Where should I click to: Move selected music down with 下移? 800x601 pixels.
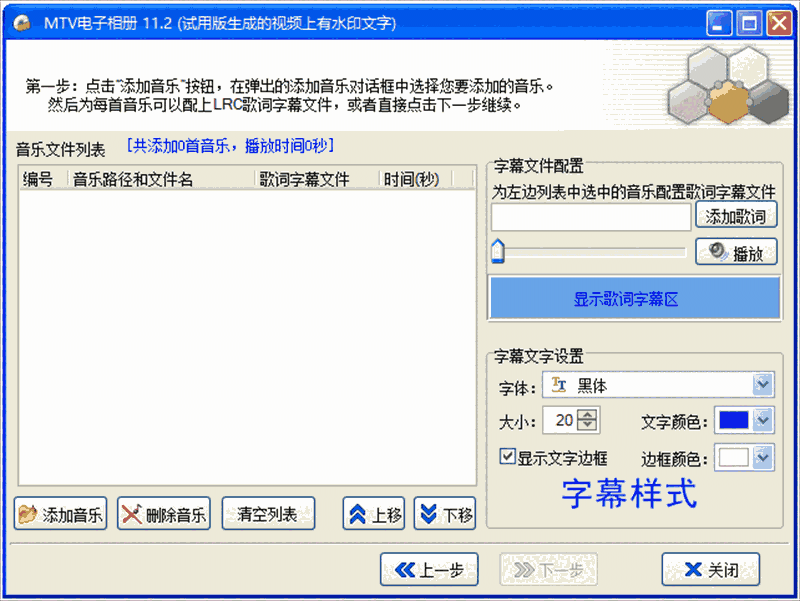pos(445,514)
